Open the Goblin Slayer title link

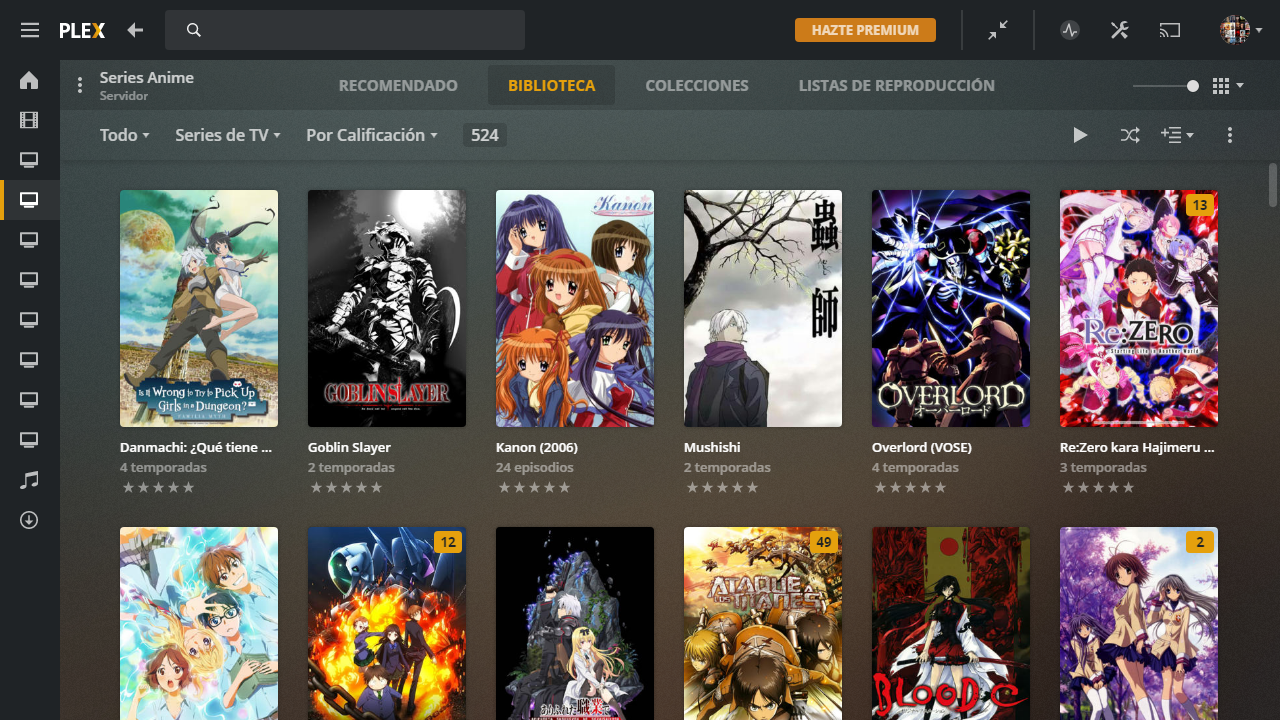click(349, 448)
